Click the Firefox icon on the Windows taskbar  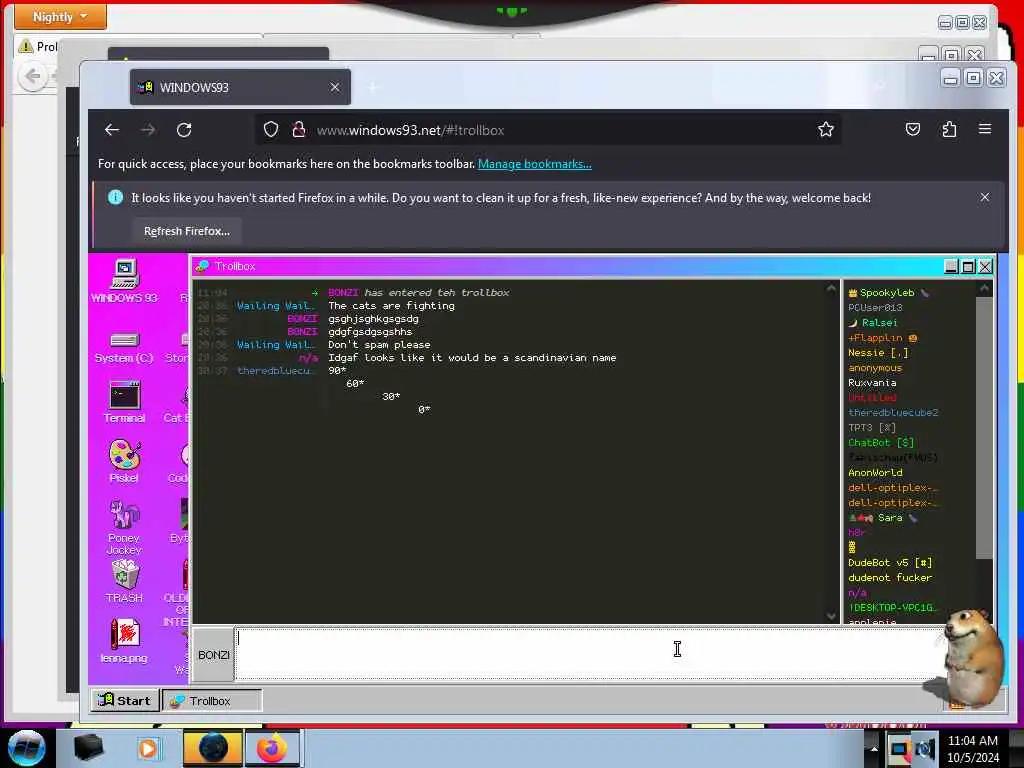272,748
